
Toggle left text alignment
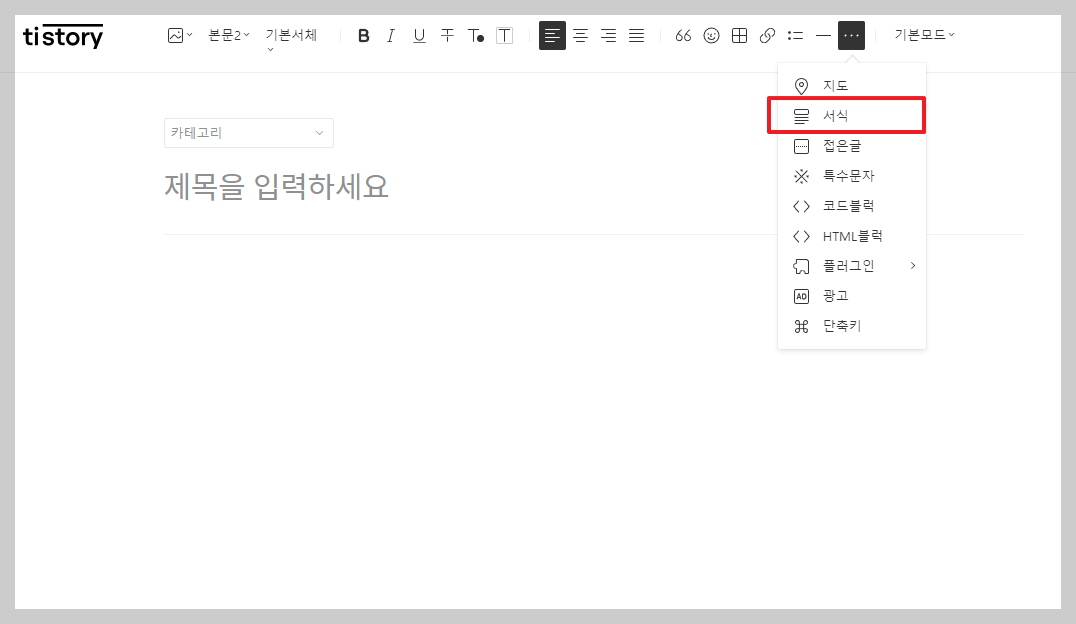552,35
